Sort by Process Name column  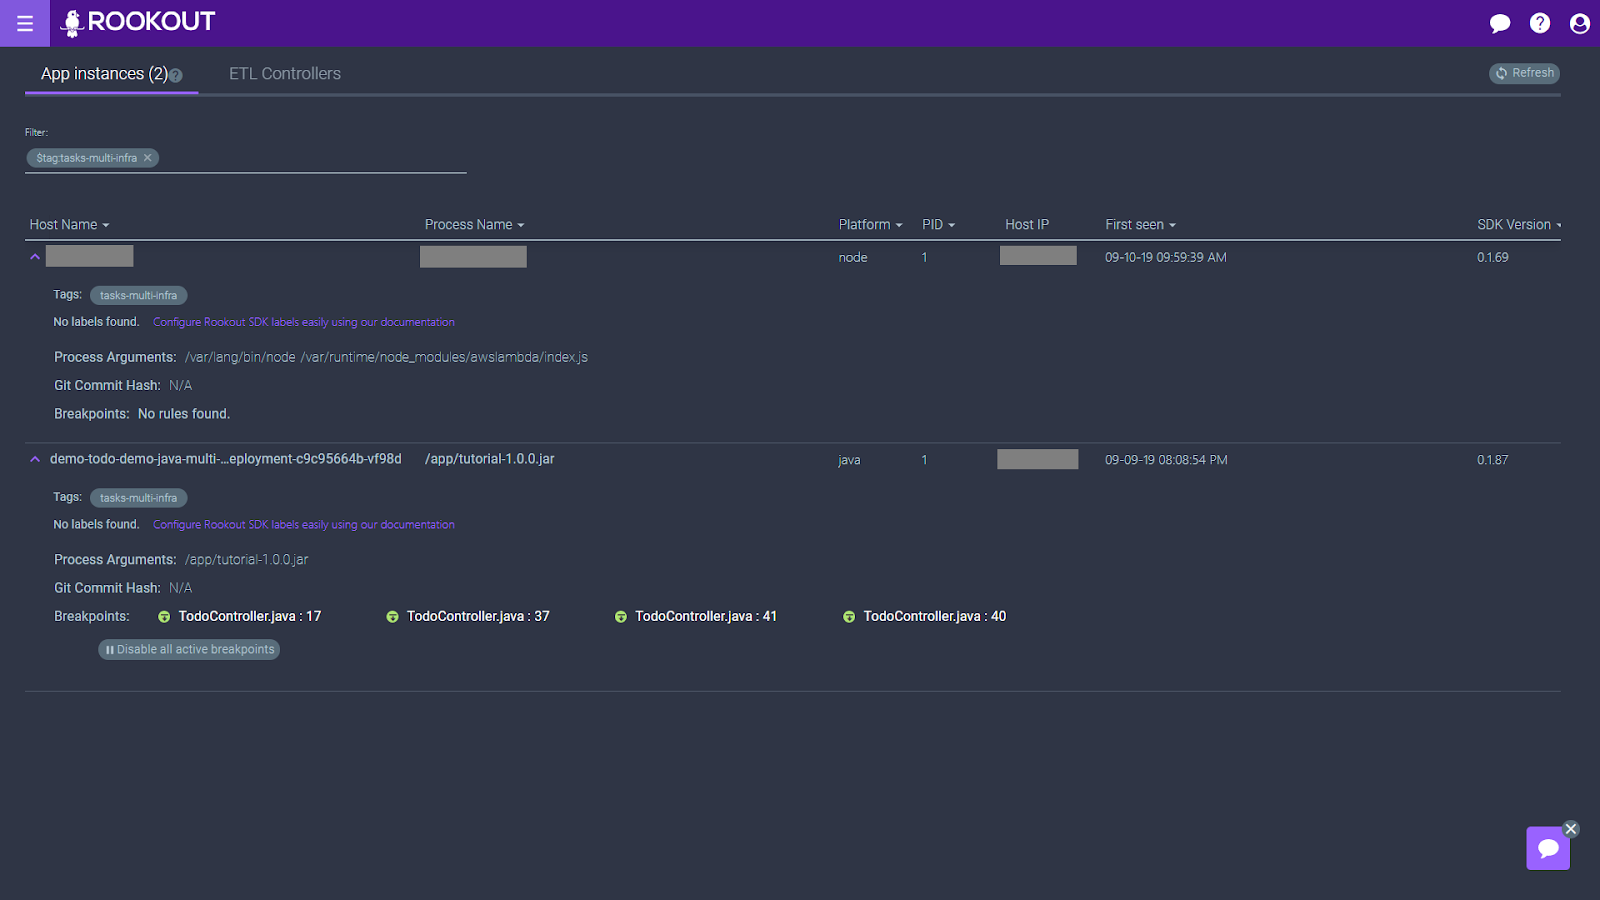tap(474, 225)
